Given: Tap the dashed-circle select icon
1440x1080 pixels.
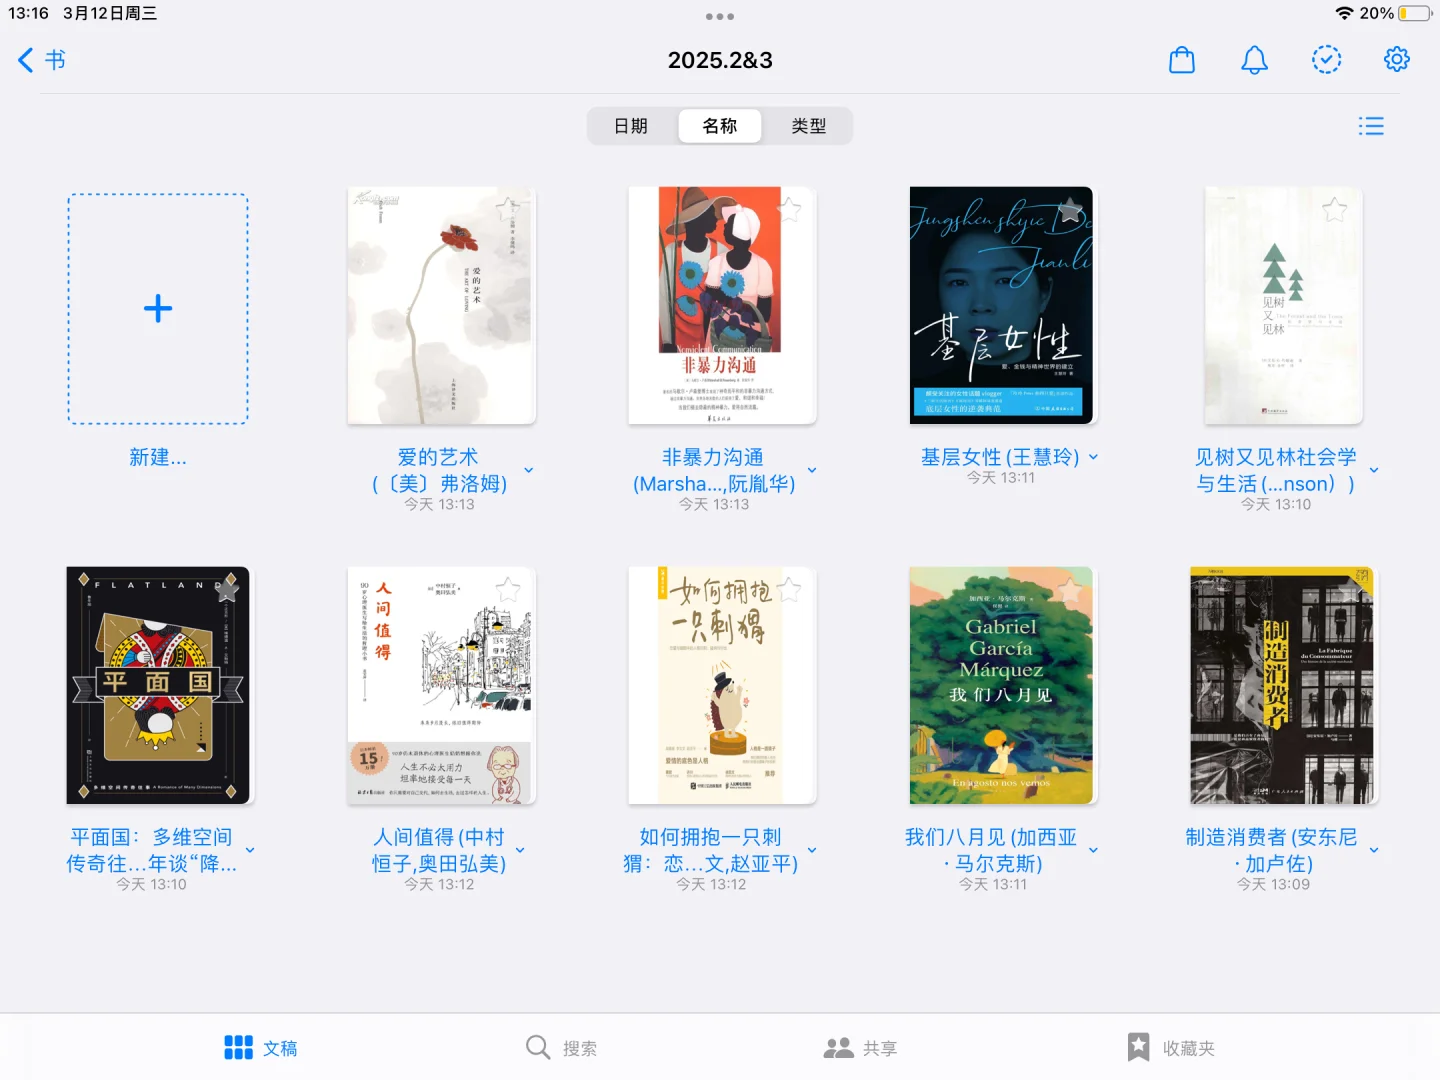Looking at the screenshot, I should [x=1326, y=60].
